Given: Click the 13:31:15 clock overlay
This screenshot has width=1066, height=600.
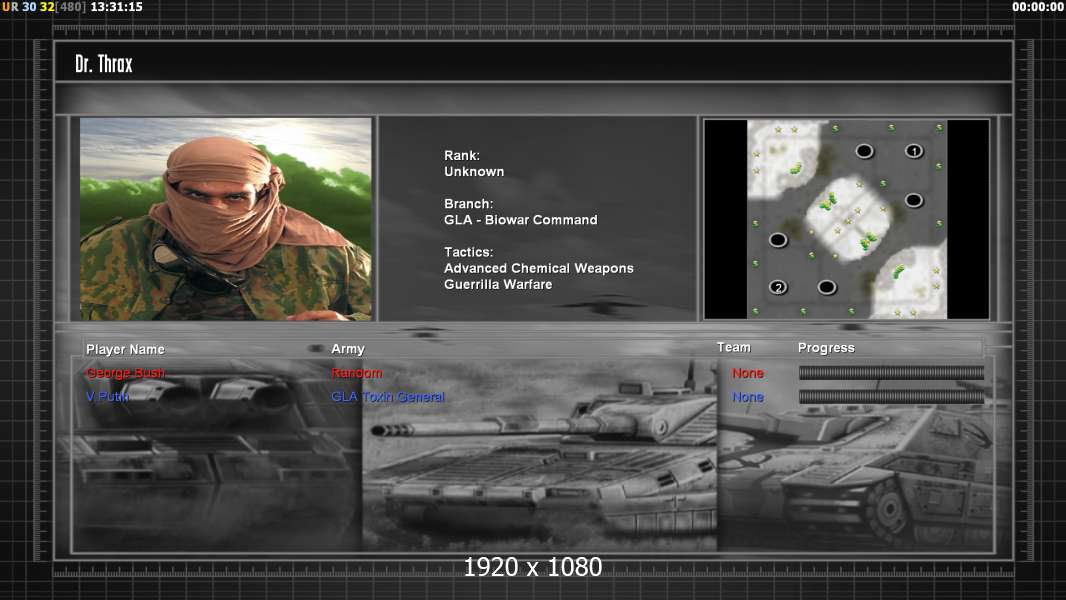Looking at the screenshot, I should click(x=116, y=7).
